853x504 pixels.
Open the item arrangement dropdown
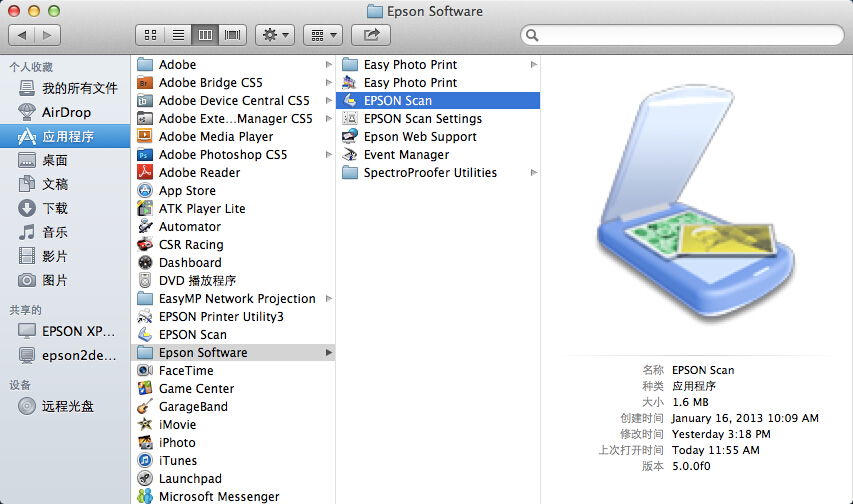323,35
